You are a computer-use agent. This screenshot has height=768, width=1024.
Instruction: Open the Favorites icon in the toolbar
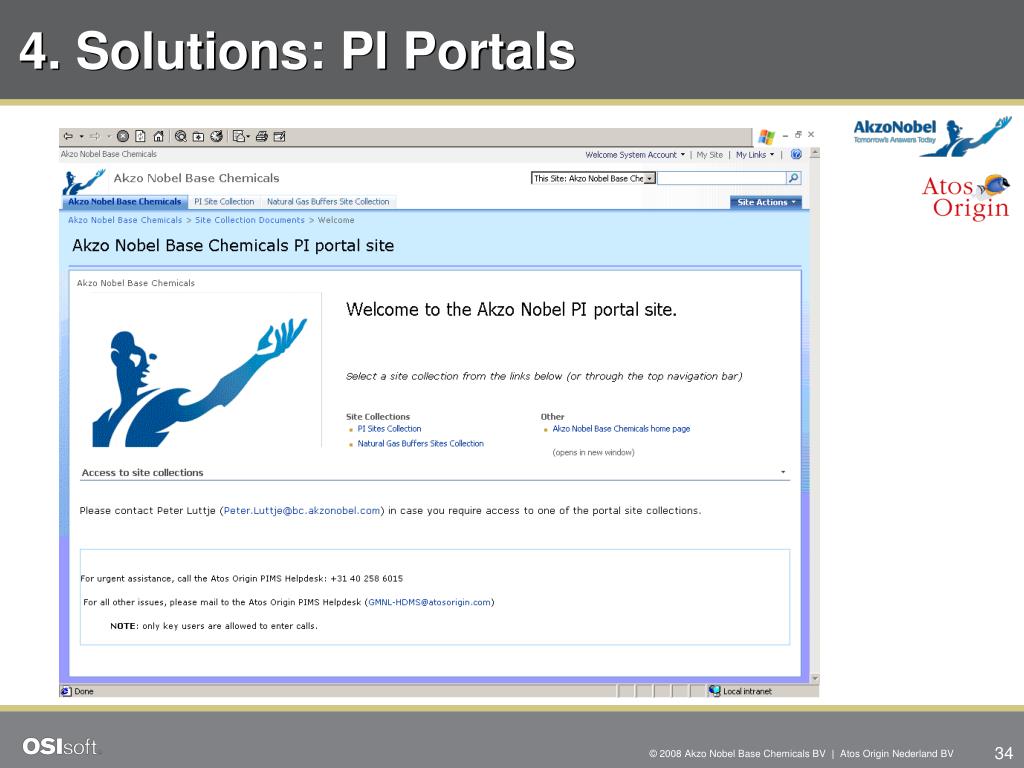point(199,136)
